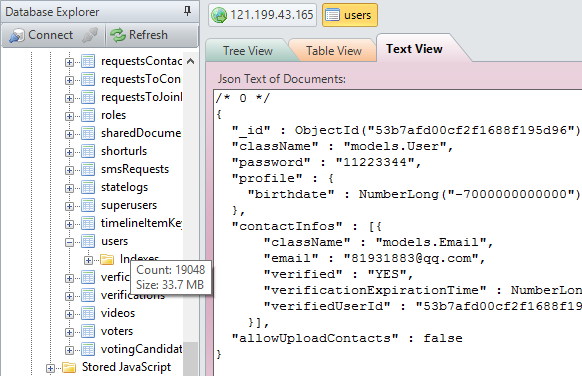Expand the superusers collection node

pyautogui.click(x=69, y=206)
